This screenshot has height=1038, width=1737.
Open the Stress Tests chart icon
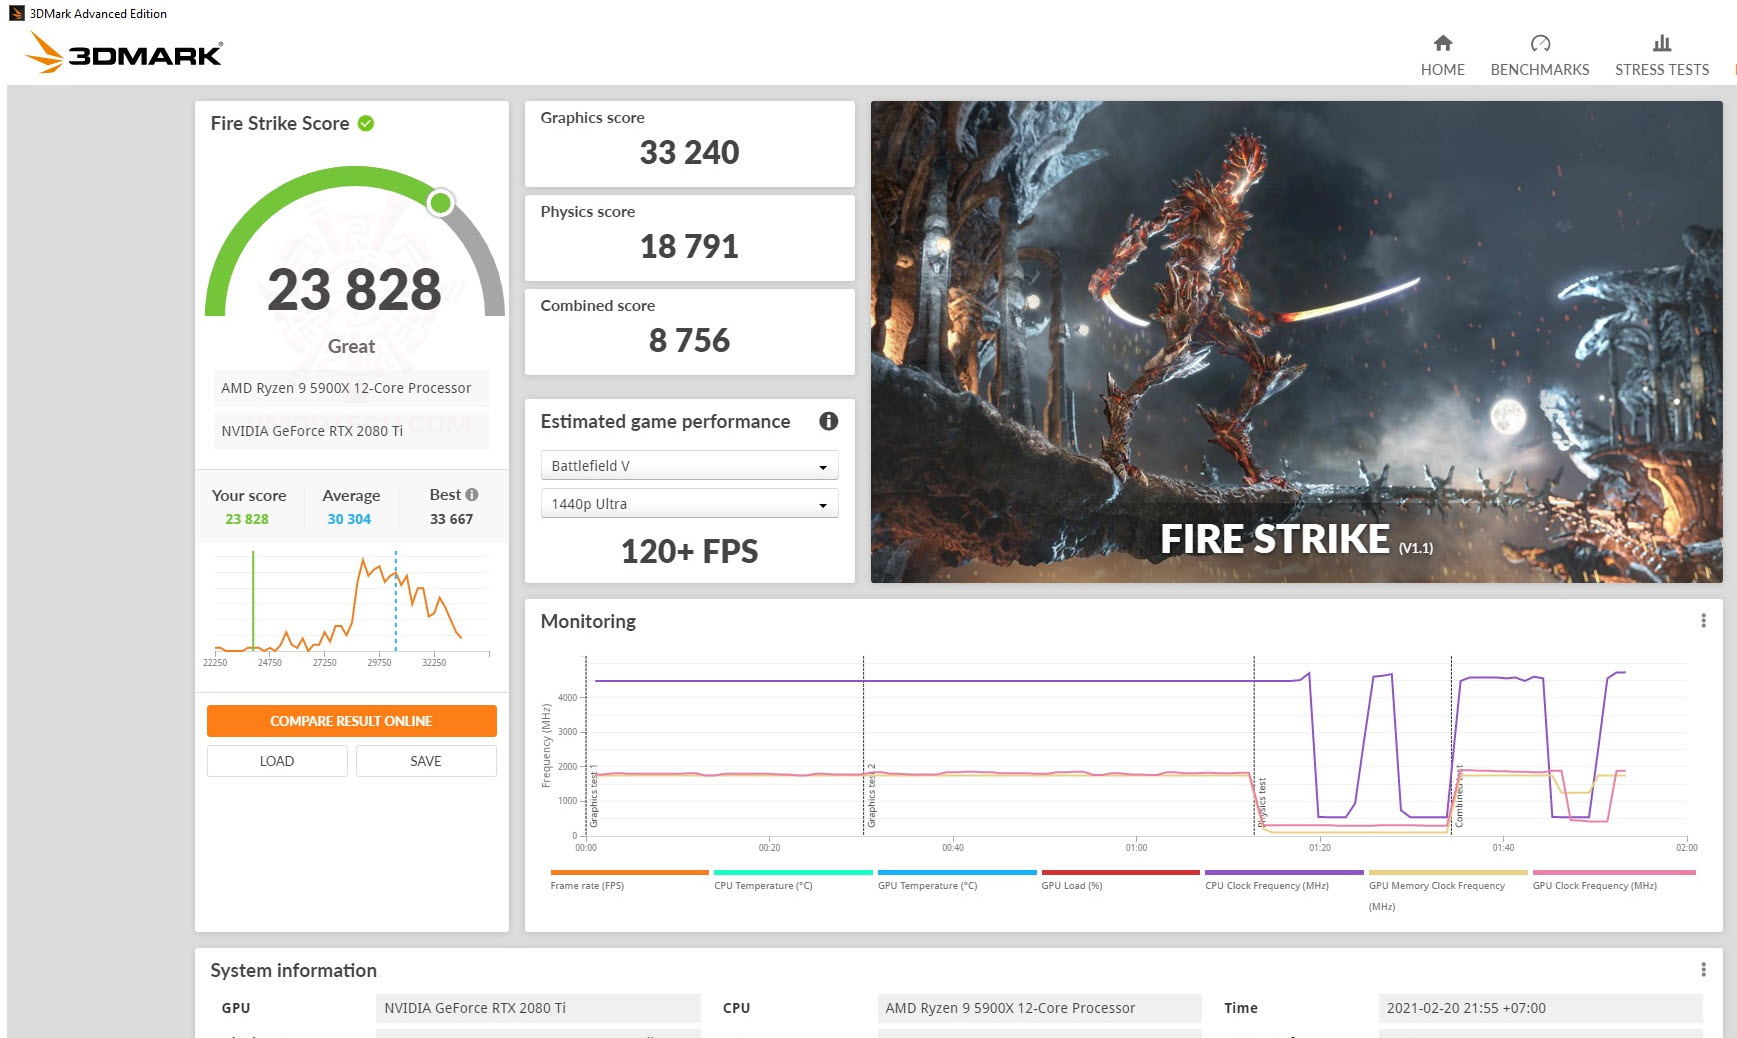click(x=1662, y=43)
